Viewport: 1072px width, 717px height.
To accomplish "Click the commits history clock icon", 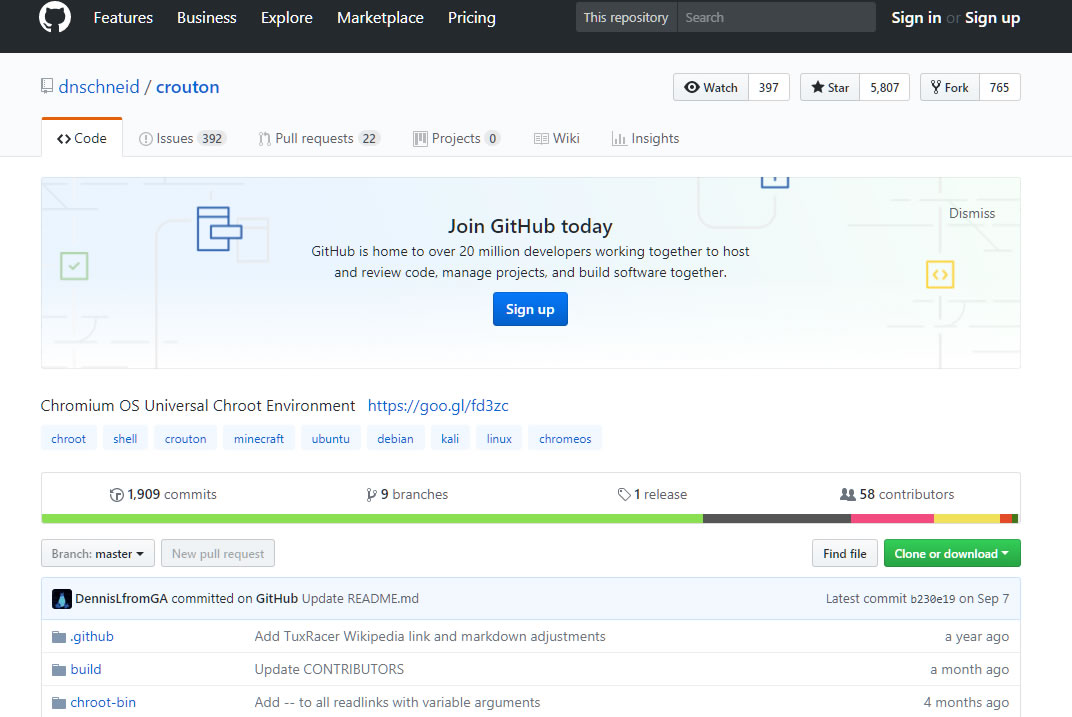I will pos(116,495).
